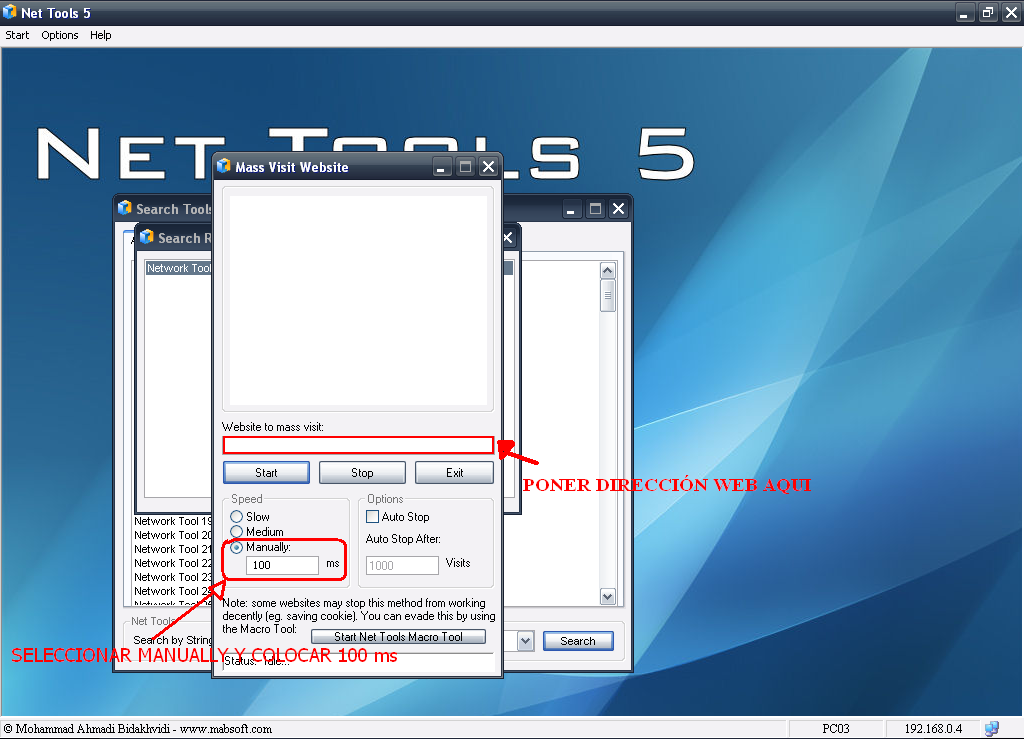This screenshot has width=1024, height=739.
Task: Minimize the main Net Tools 5 window
Action: click(x=964, y=12)
